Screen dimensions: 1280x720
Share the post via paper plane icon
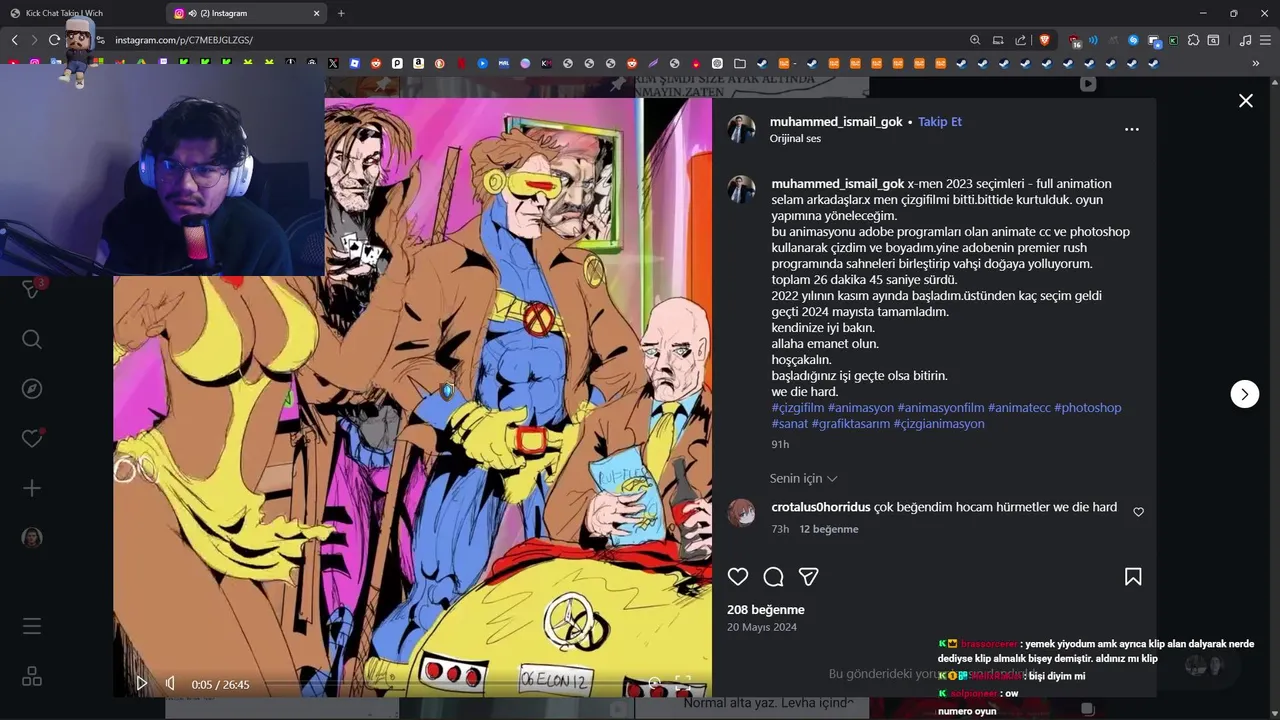click(809, 577)
